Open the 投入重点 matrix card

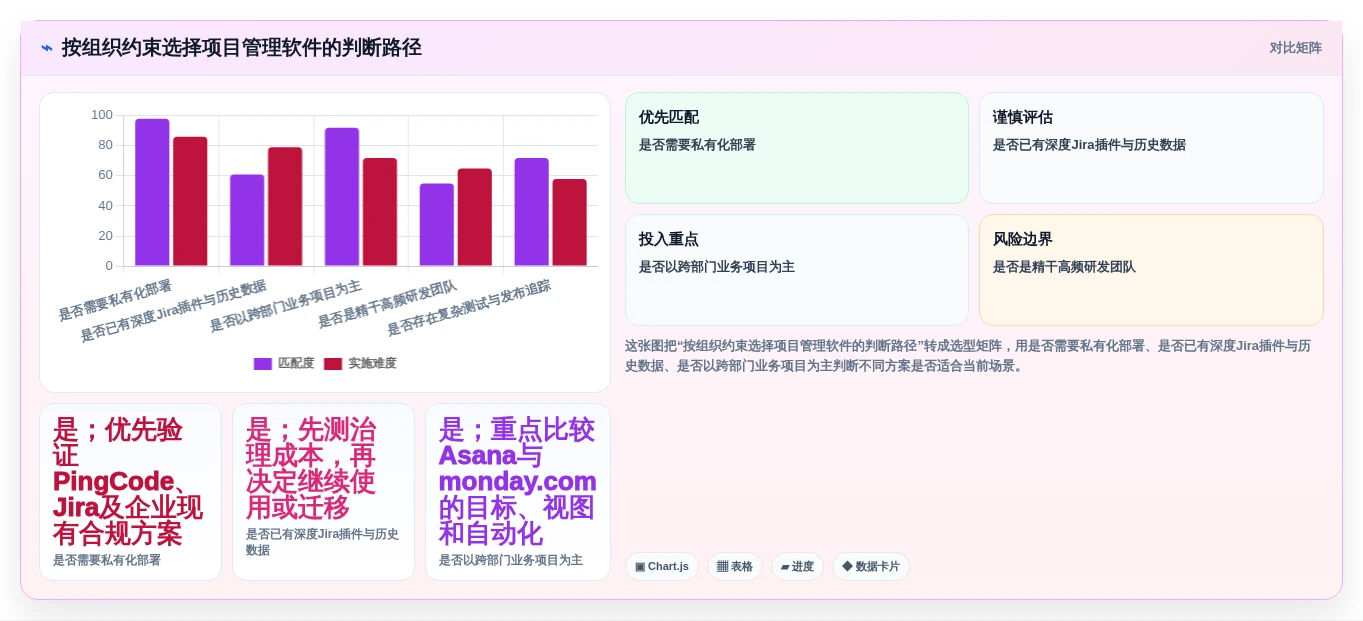pyautogui.click(x=797, y=270)
